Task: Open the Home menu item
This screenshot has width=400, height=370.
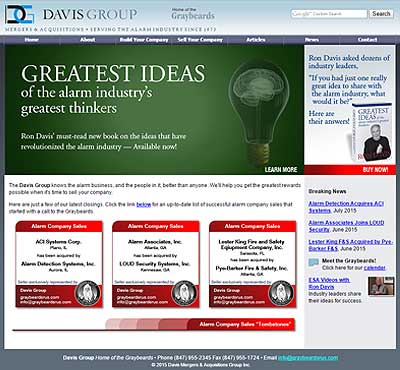Action: pyautogui.click(x=32, y=40)
